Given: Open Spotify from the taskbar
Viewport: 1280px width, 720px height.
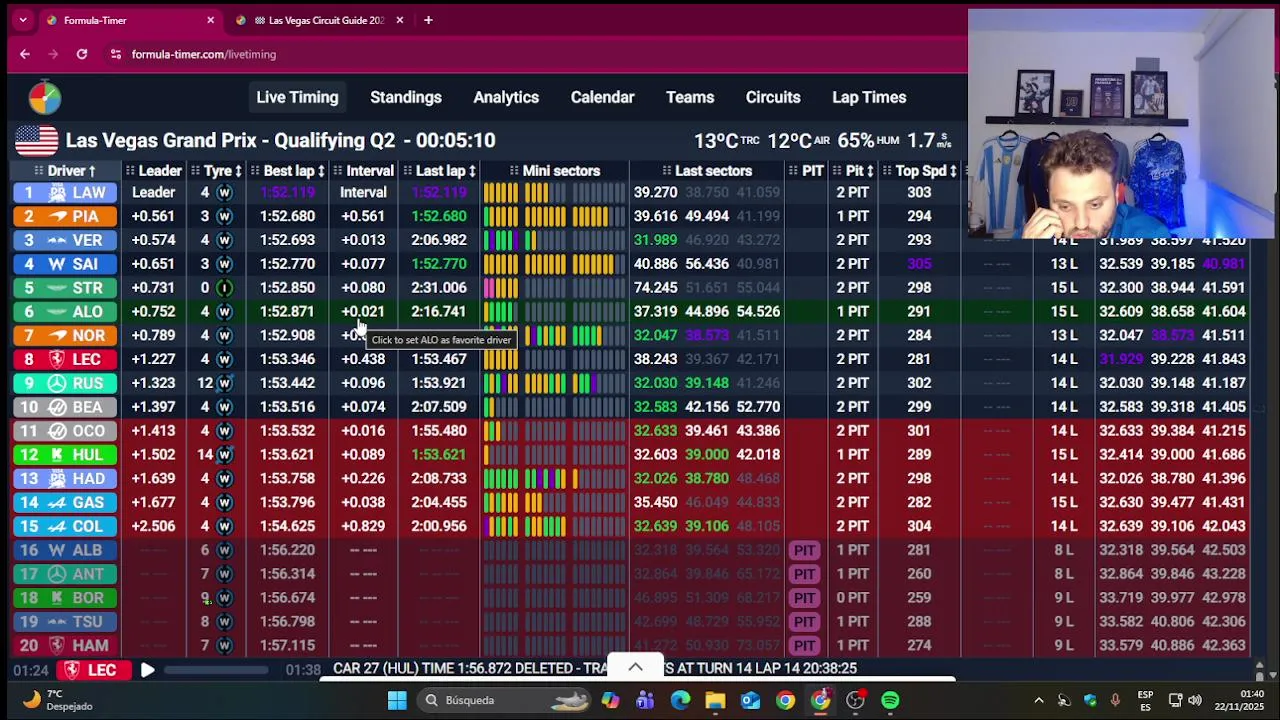Looking at the screenshot, I should click(890, 700).
